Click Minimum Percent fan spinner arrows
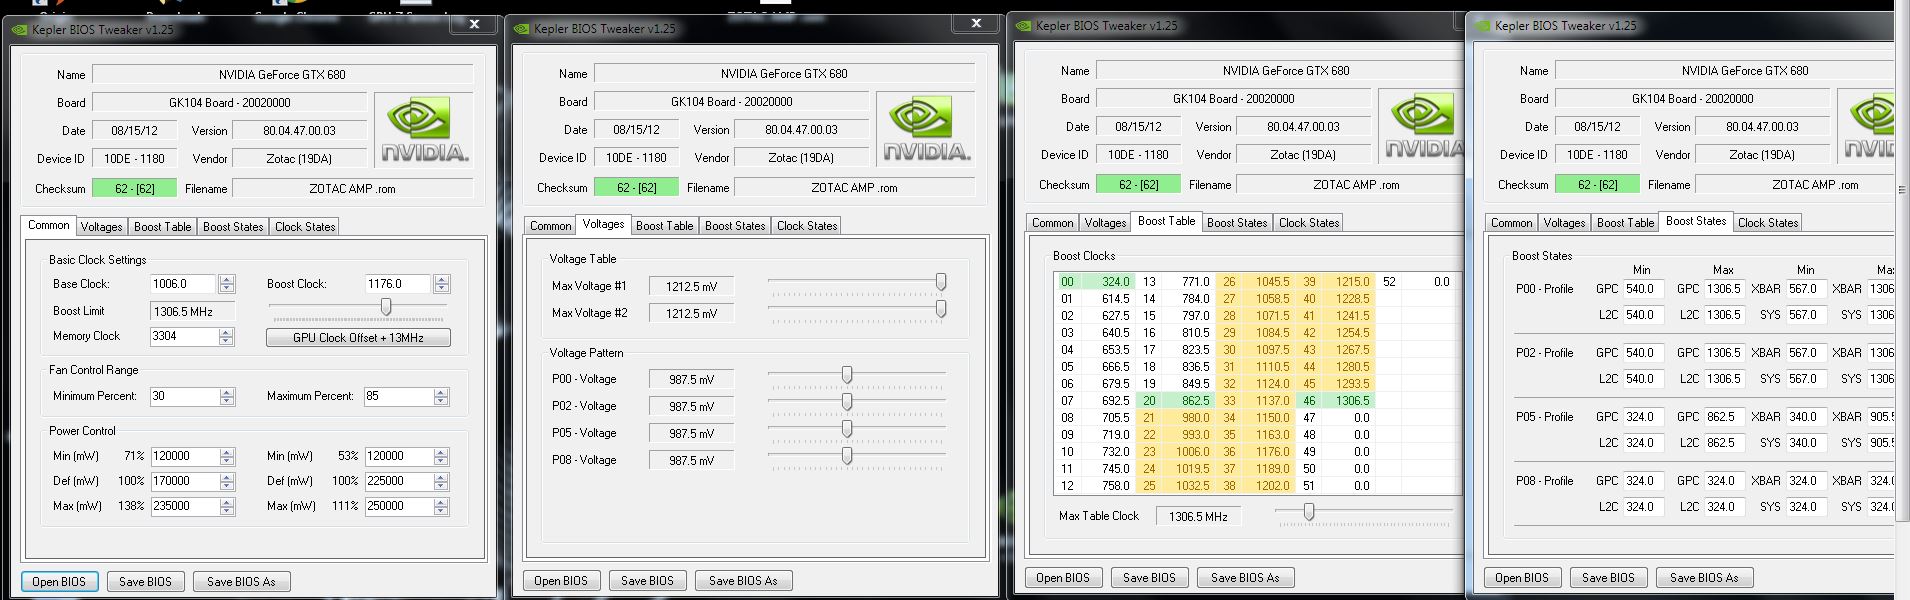1910x600 pixels. click(227, 397)
